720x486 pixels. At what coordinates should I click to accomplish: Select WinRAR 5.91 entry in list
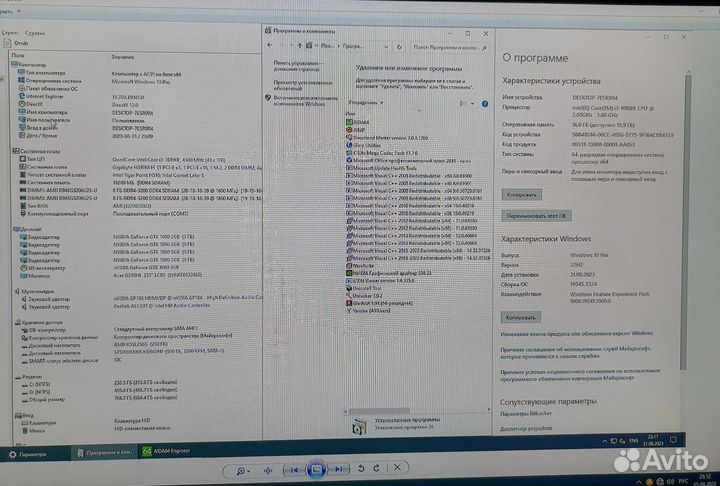379,303
